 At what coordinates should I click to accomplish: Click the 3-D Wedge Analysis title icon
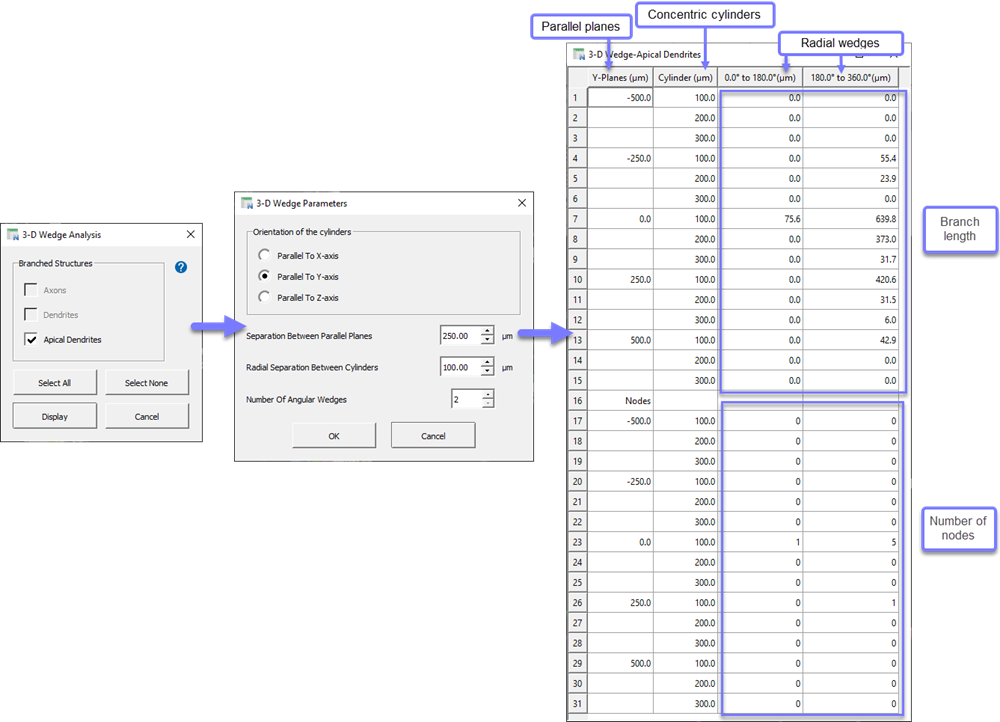click(x=14, y=235)
